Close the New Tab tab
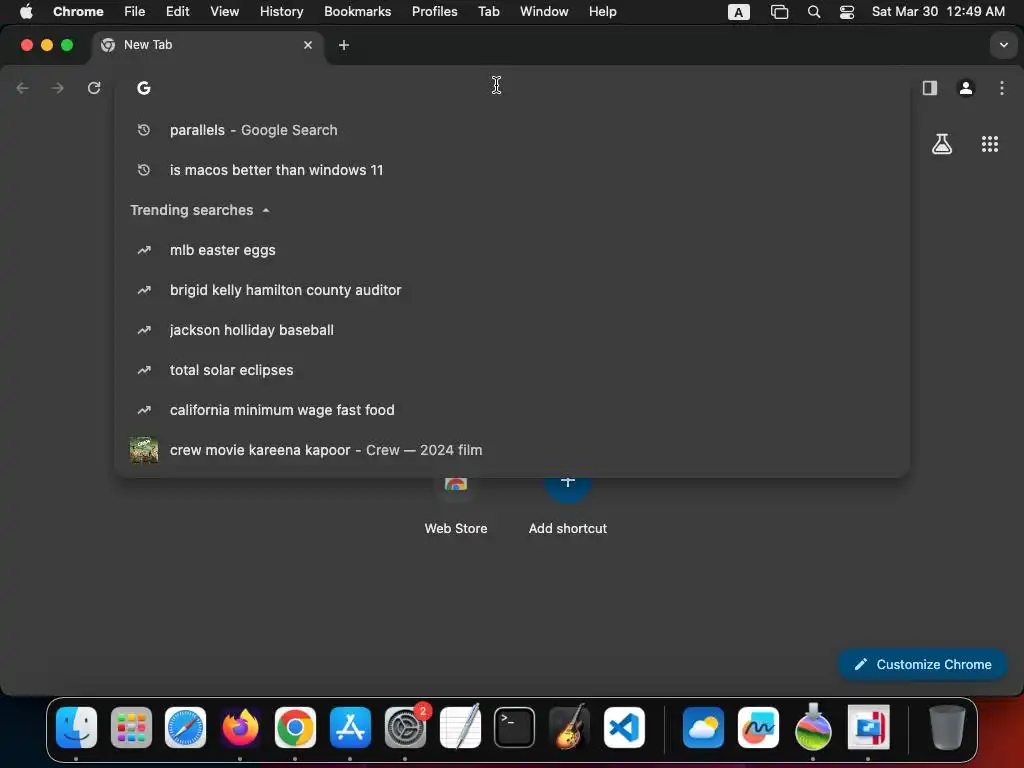This screenshot has height=768, width=1024. click(308, 45)
